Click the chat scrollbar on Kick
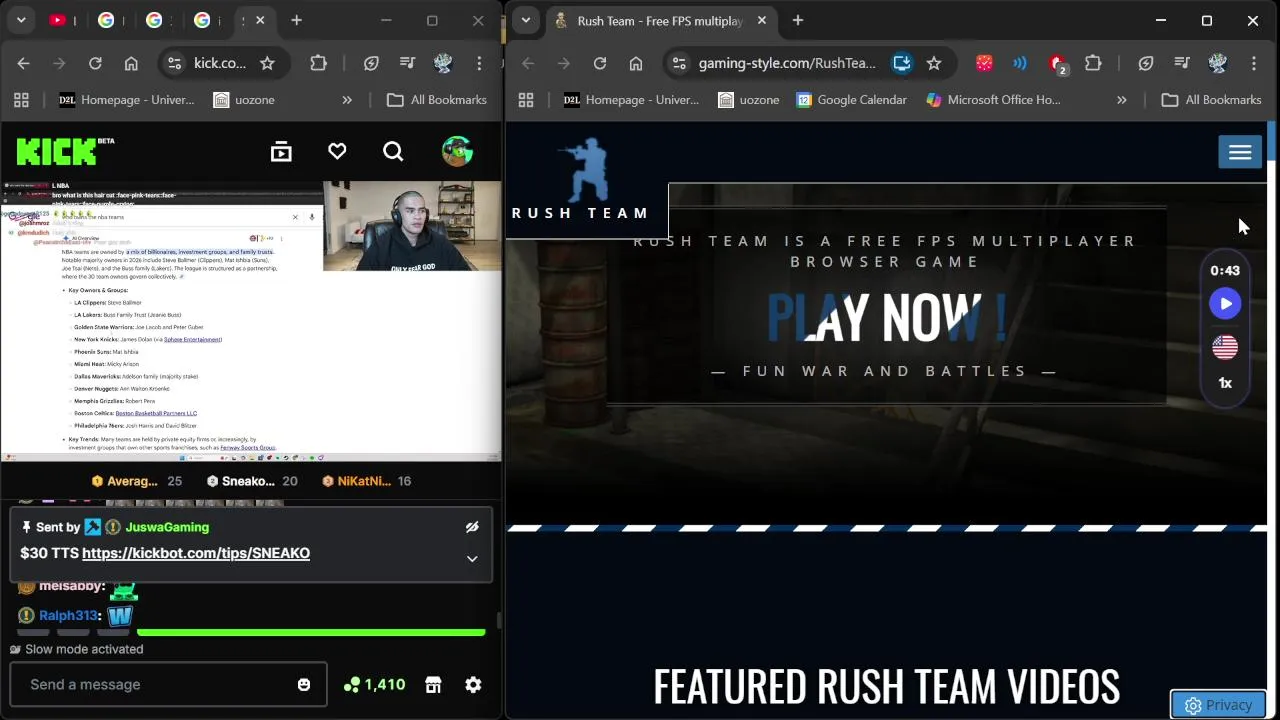 point(498,622)
